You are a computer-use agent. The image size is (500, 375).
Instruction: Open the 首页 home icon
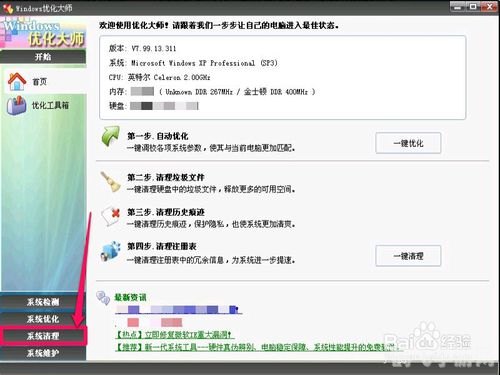(17, 82)
